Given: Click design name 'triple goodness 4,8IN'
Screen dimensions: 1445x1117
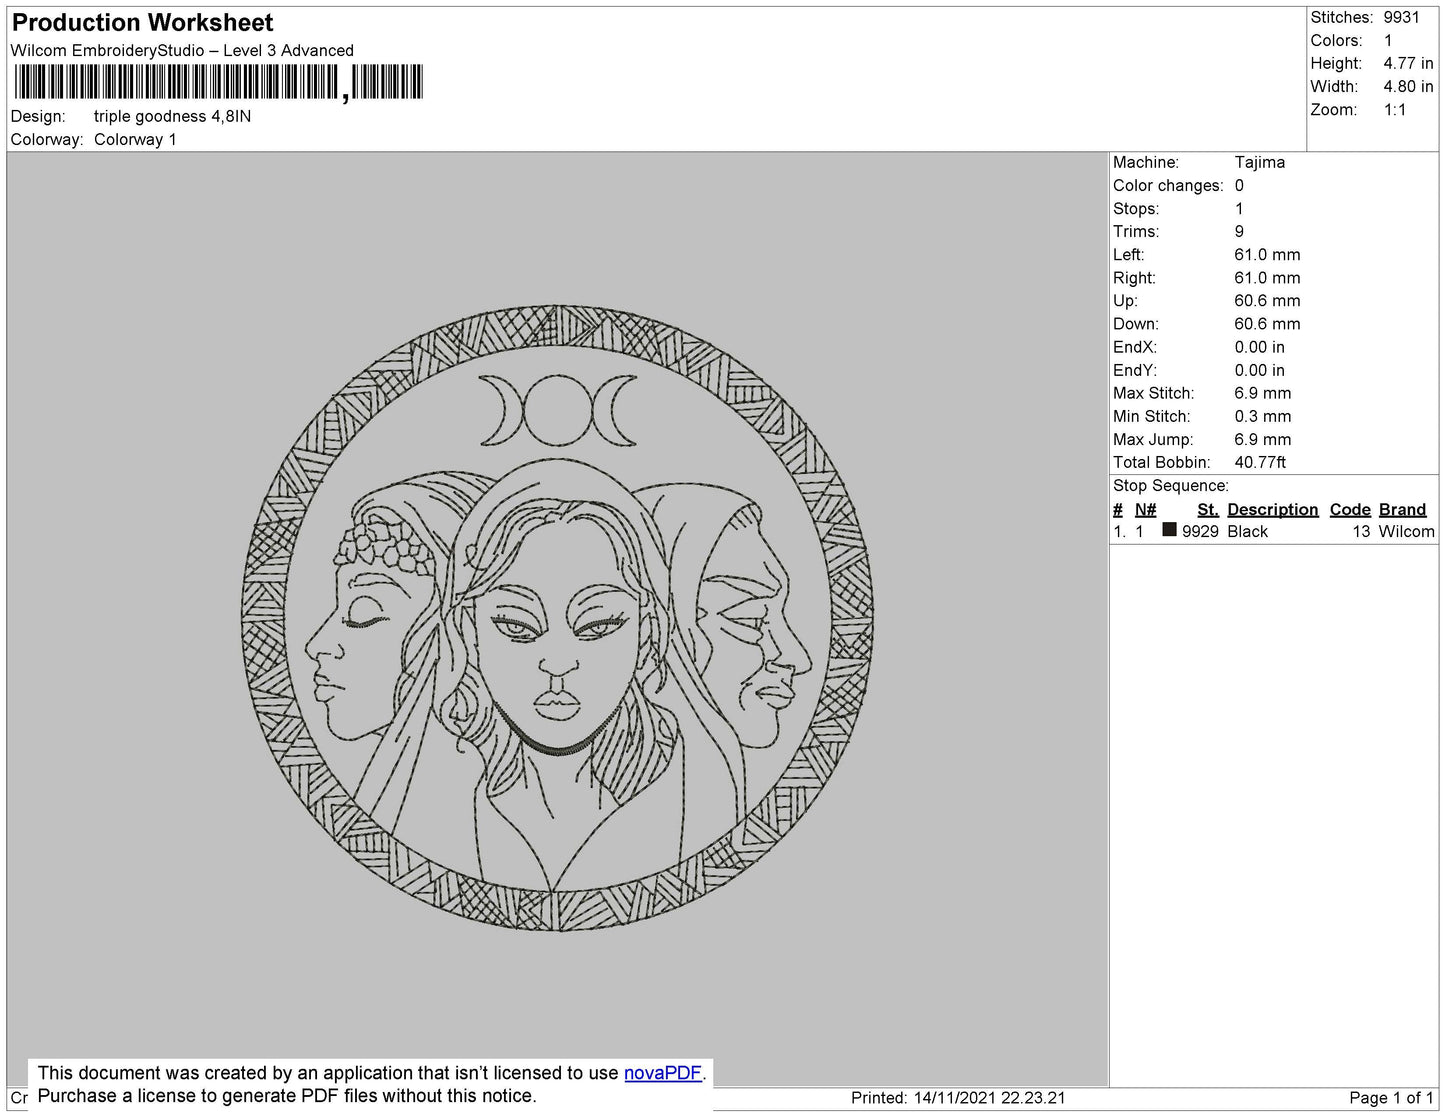Looking at the screenshot, I should pos(172,116).
